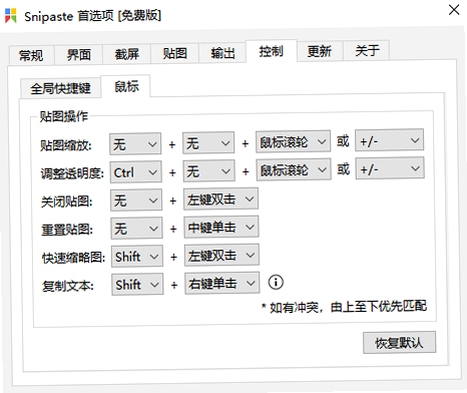This screenshot has height=393, width=467.
Task: Open second modifier dropdown for 调整透明度
Action: coord(209,171)
